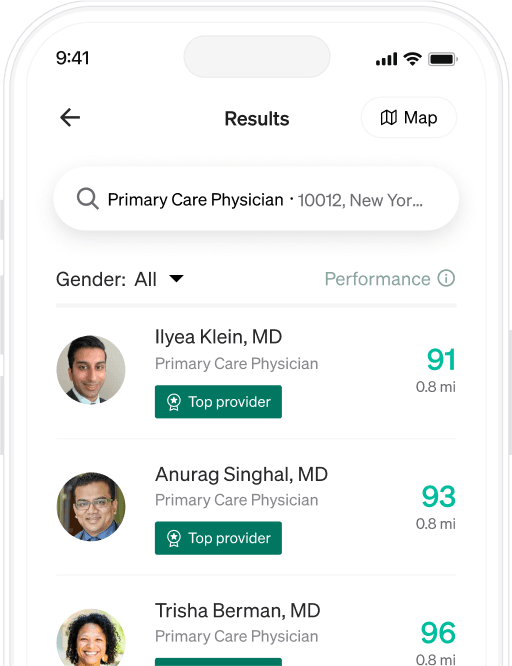Open Ilyea Klein's profile photo
Screen dimensions: 512x666
pos(91,370)
